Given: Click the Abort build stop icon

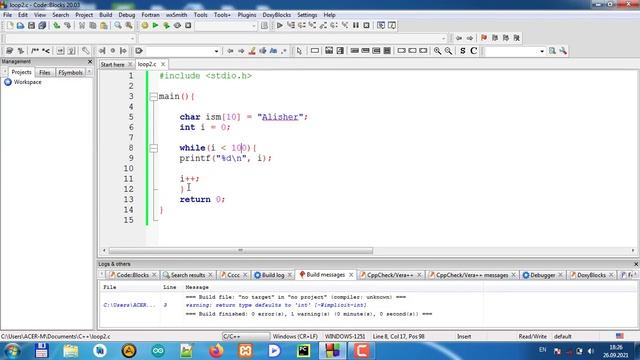Looking at the screenshot, I should [188, 26].
